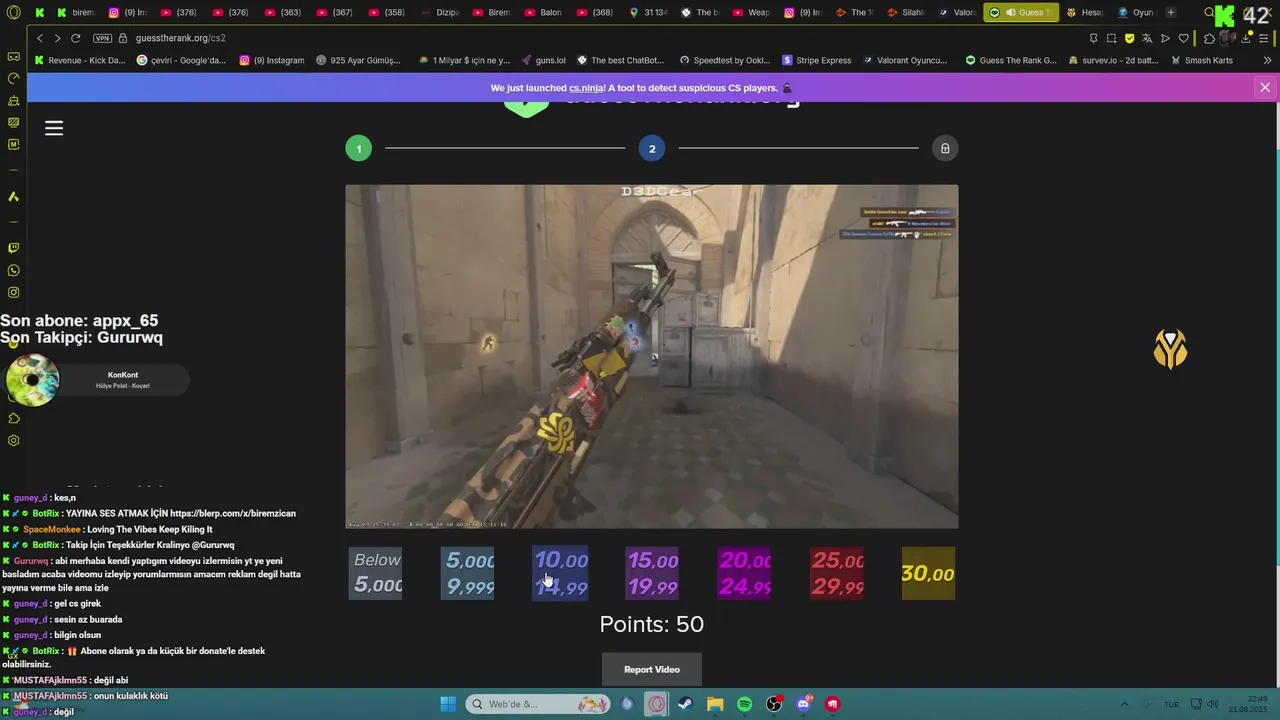Dismiss the announcement banner with X

[1265, 88]
